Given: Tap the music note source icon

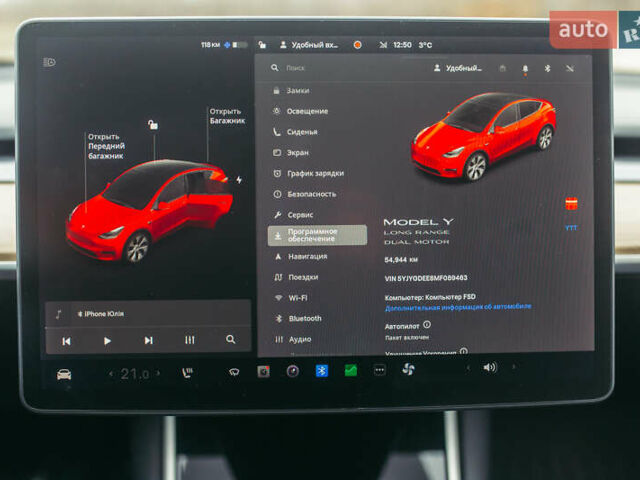Looking at the screenshot, I should 58,314.
